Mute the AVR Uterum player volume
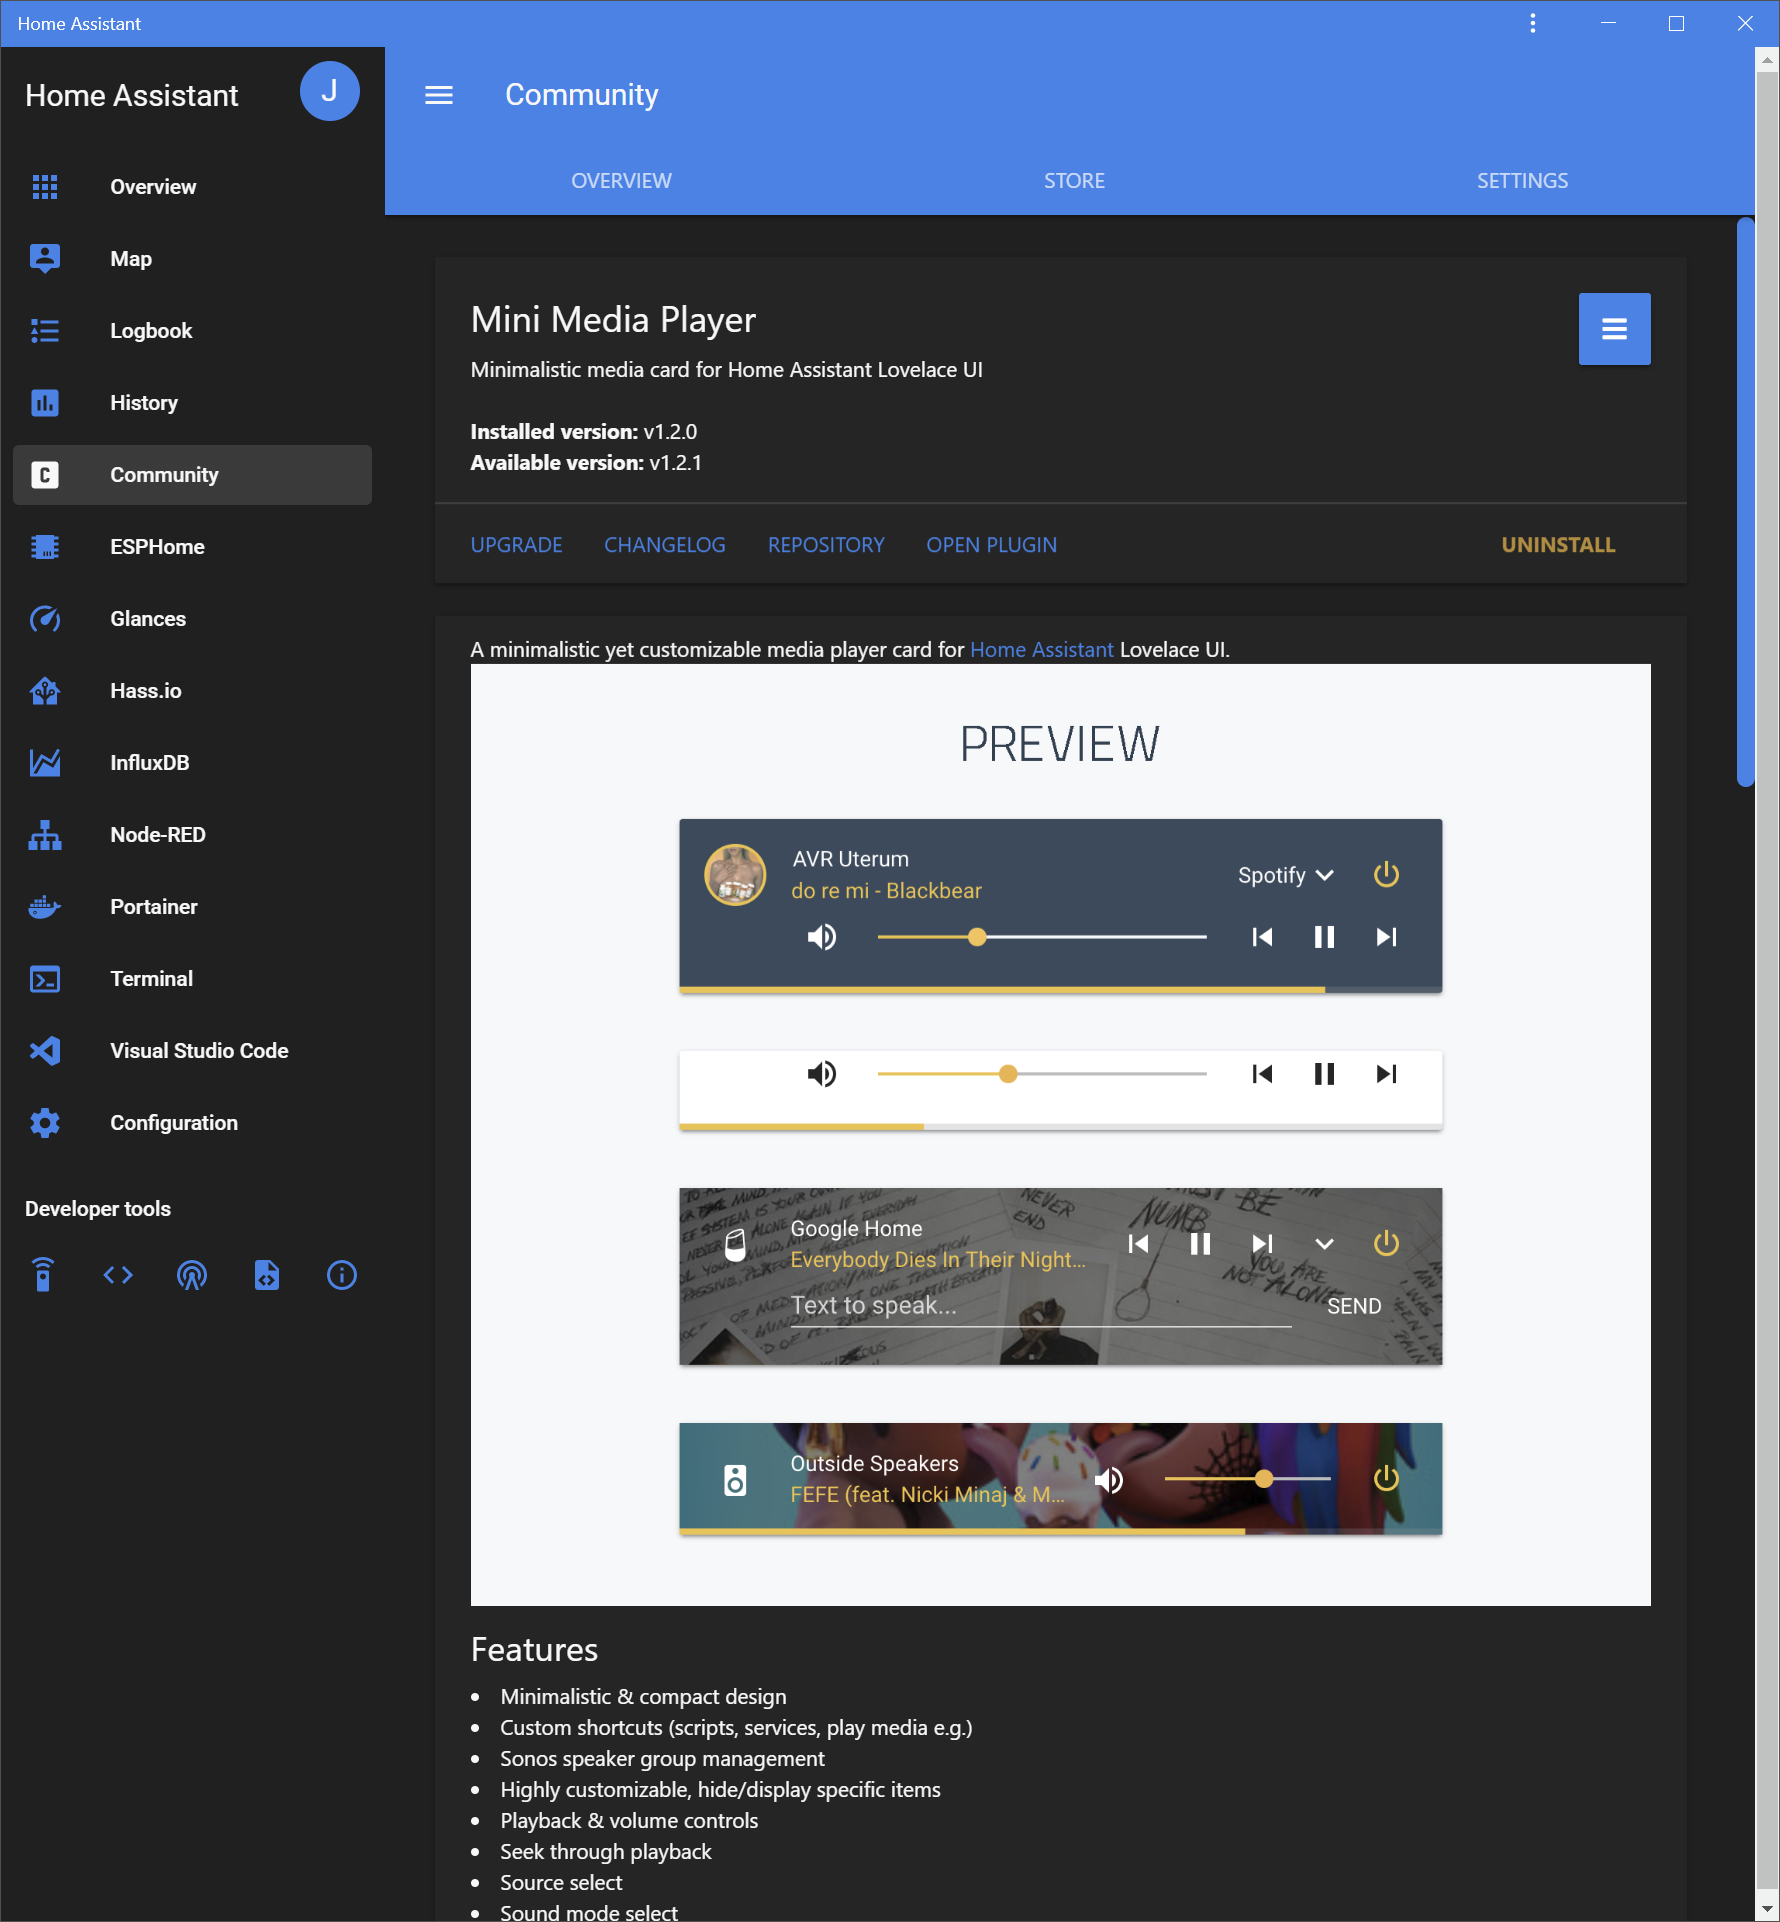 pos(822,937)
